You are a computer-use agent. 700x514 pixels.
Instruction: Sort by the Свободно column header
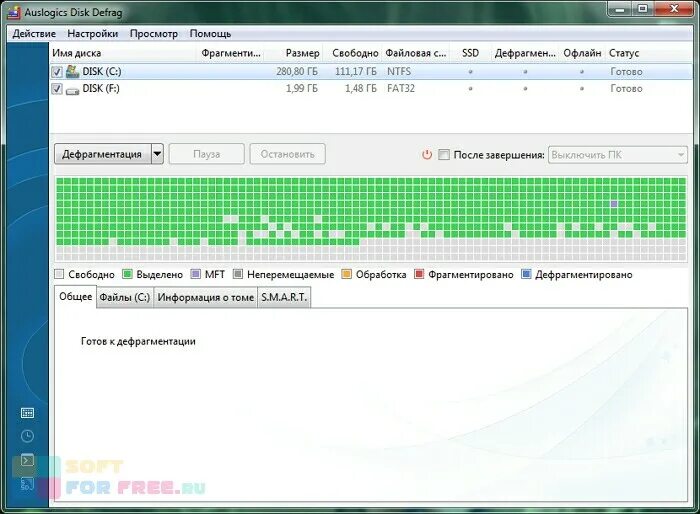click(352, 53)
